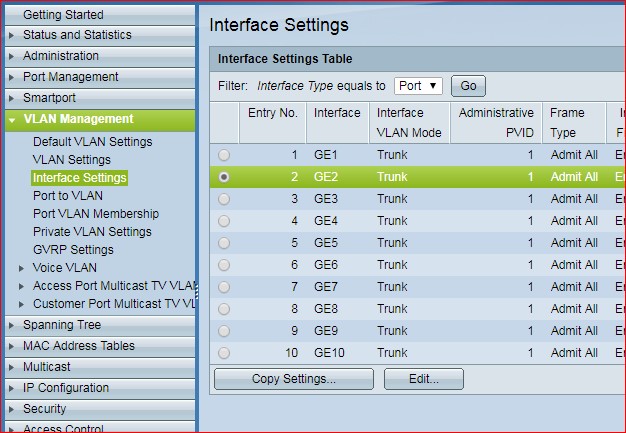Expand Customer Port Multicast TV VLAN arrow
This screenshot has height=433, width=626.
click(x=22, y=304)
